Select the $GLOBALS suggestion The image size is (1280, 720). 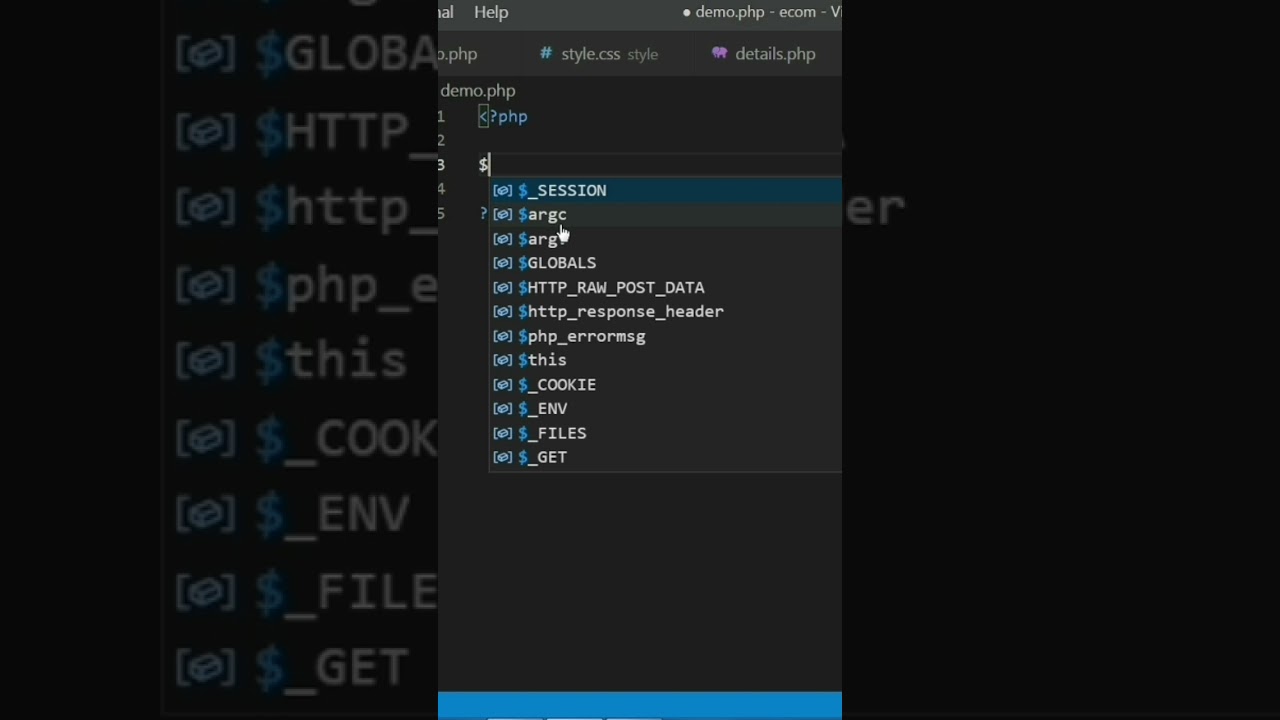point(665,263)
